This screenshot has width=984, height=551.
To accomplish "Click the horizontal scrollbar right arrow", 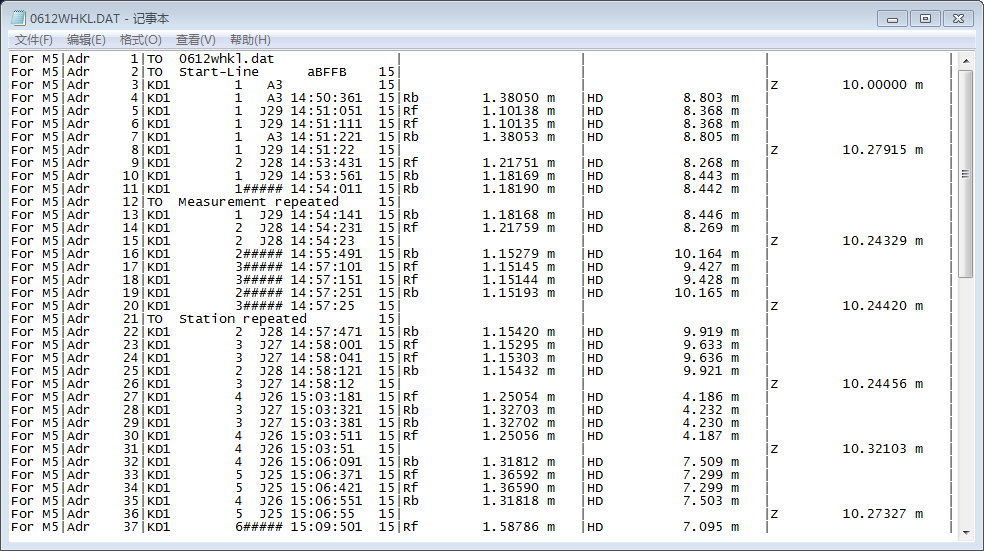I will point(950,543).
